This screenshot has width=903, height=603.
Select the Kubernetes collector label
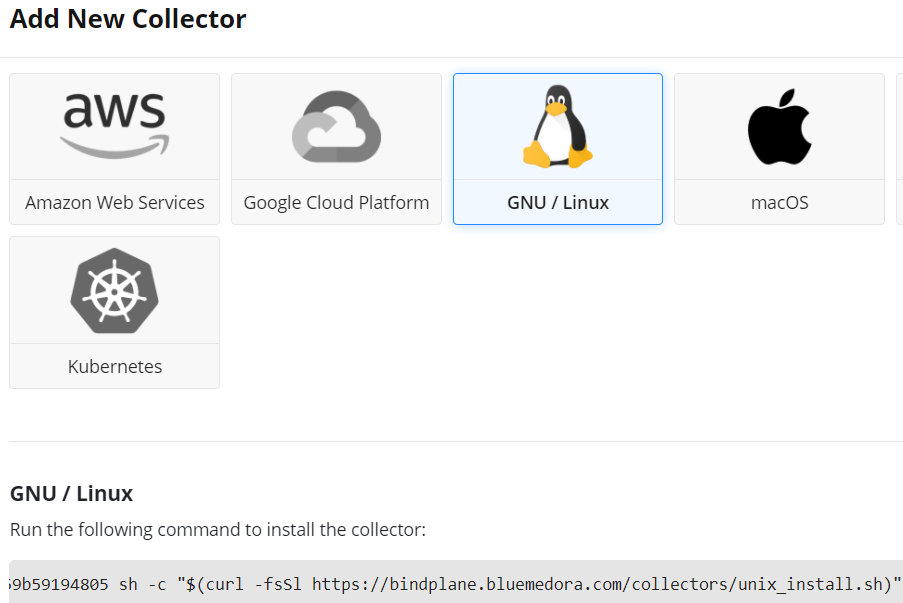click(115, 366)
